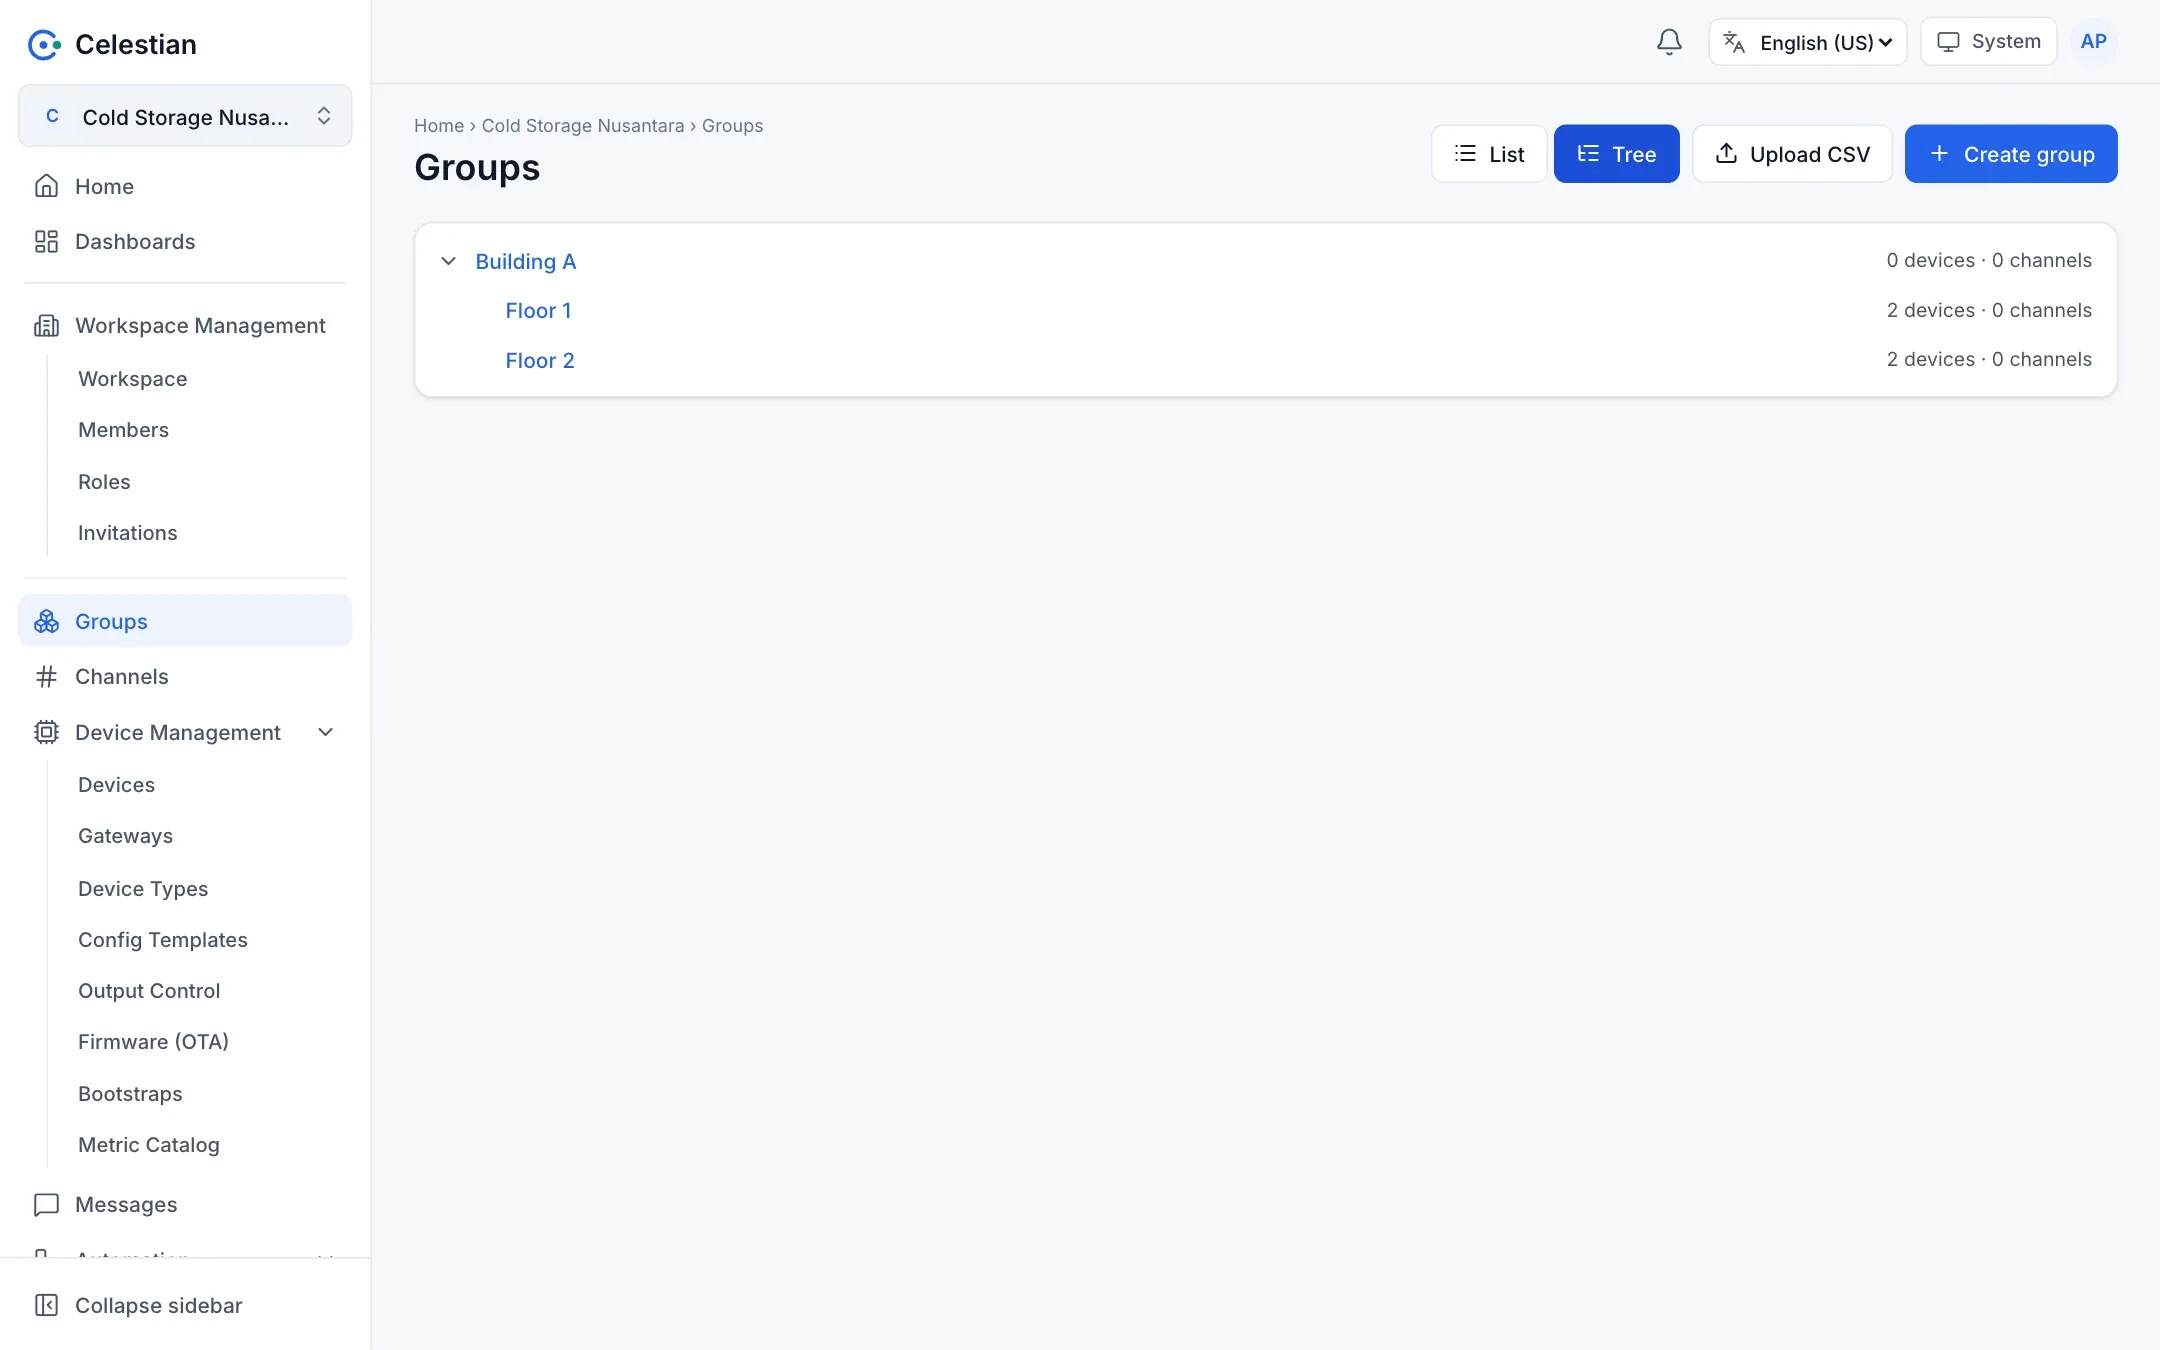Open the Workspace menu item

click(132, 379)
